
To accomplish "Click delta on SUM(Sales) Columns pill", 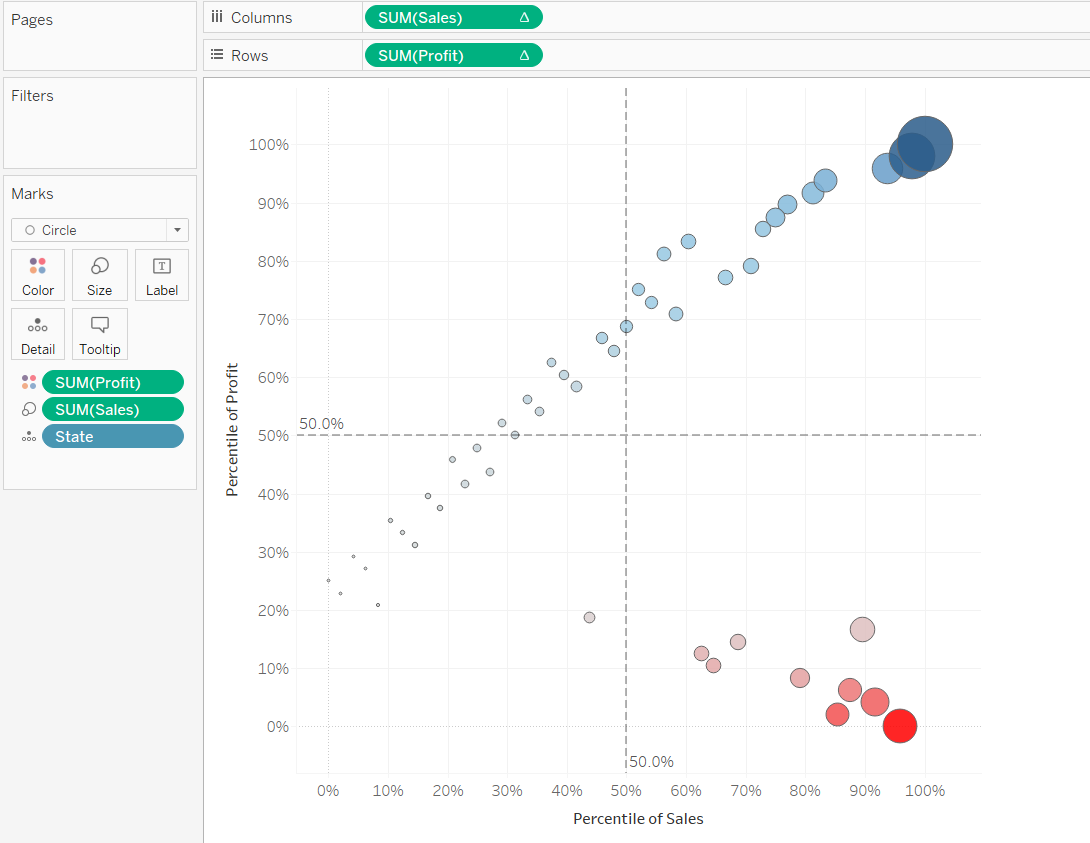I will click(x=524, y=17).
